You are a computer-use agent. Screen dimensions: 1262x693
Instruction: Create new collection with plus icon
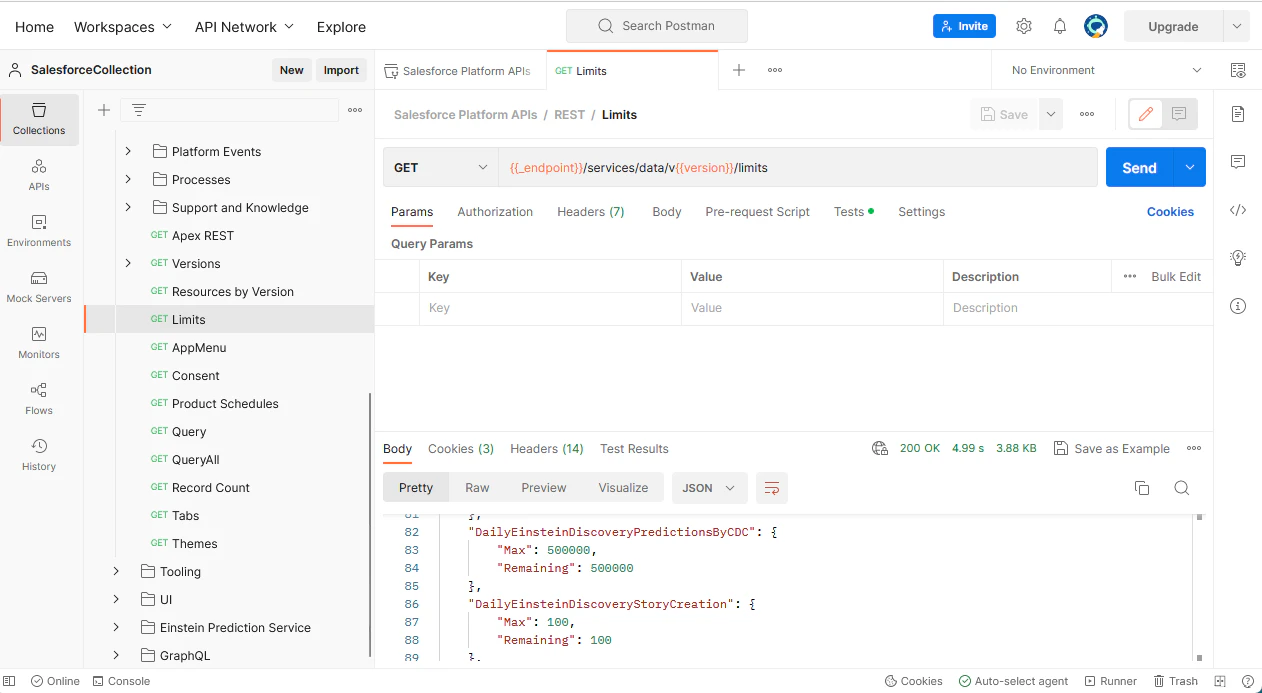tap(104, 110)
